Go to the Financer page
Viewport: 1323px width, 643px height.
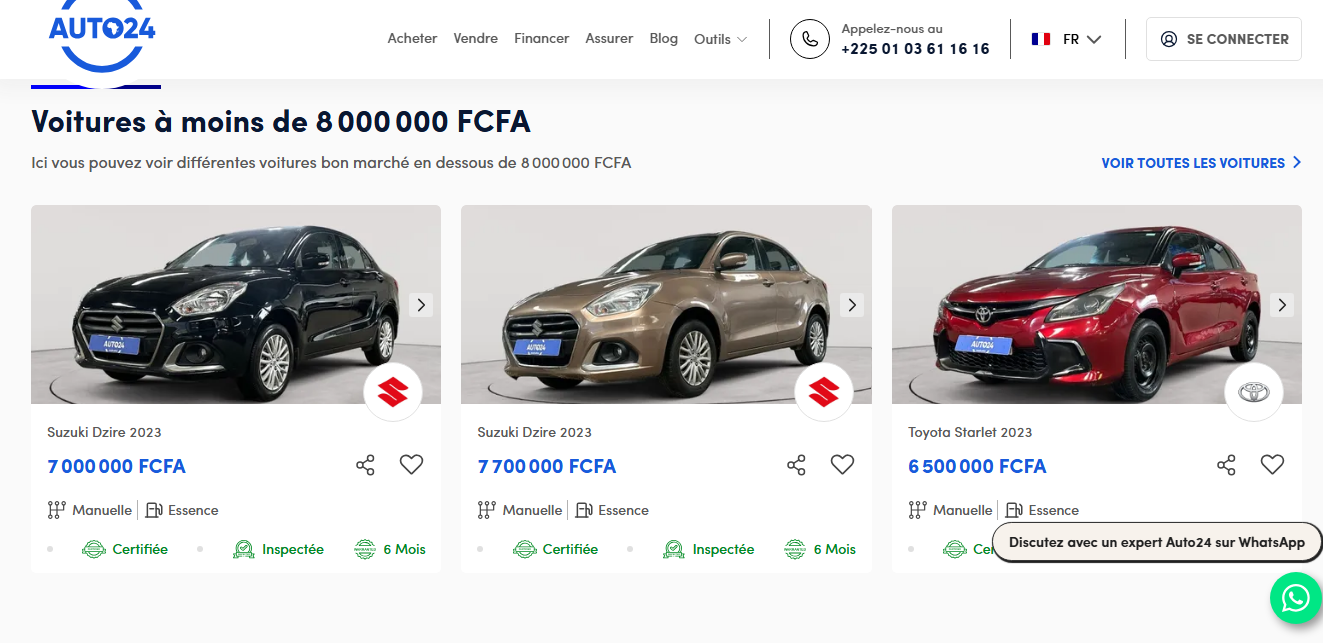541,38
